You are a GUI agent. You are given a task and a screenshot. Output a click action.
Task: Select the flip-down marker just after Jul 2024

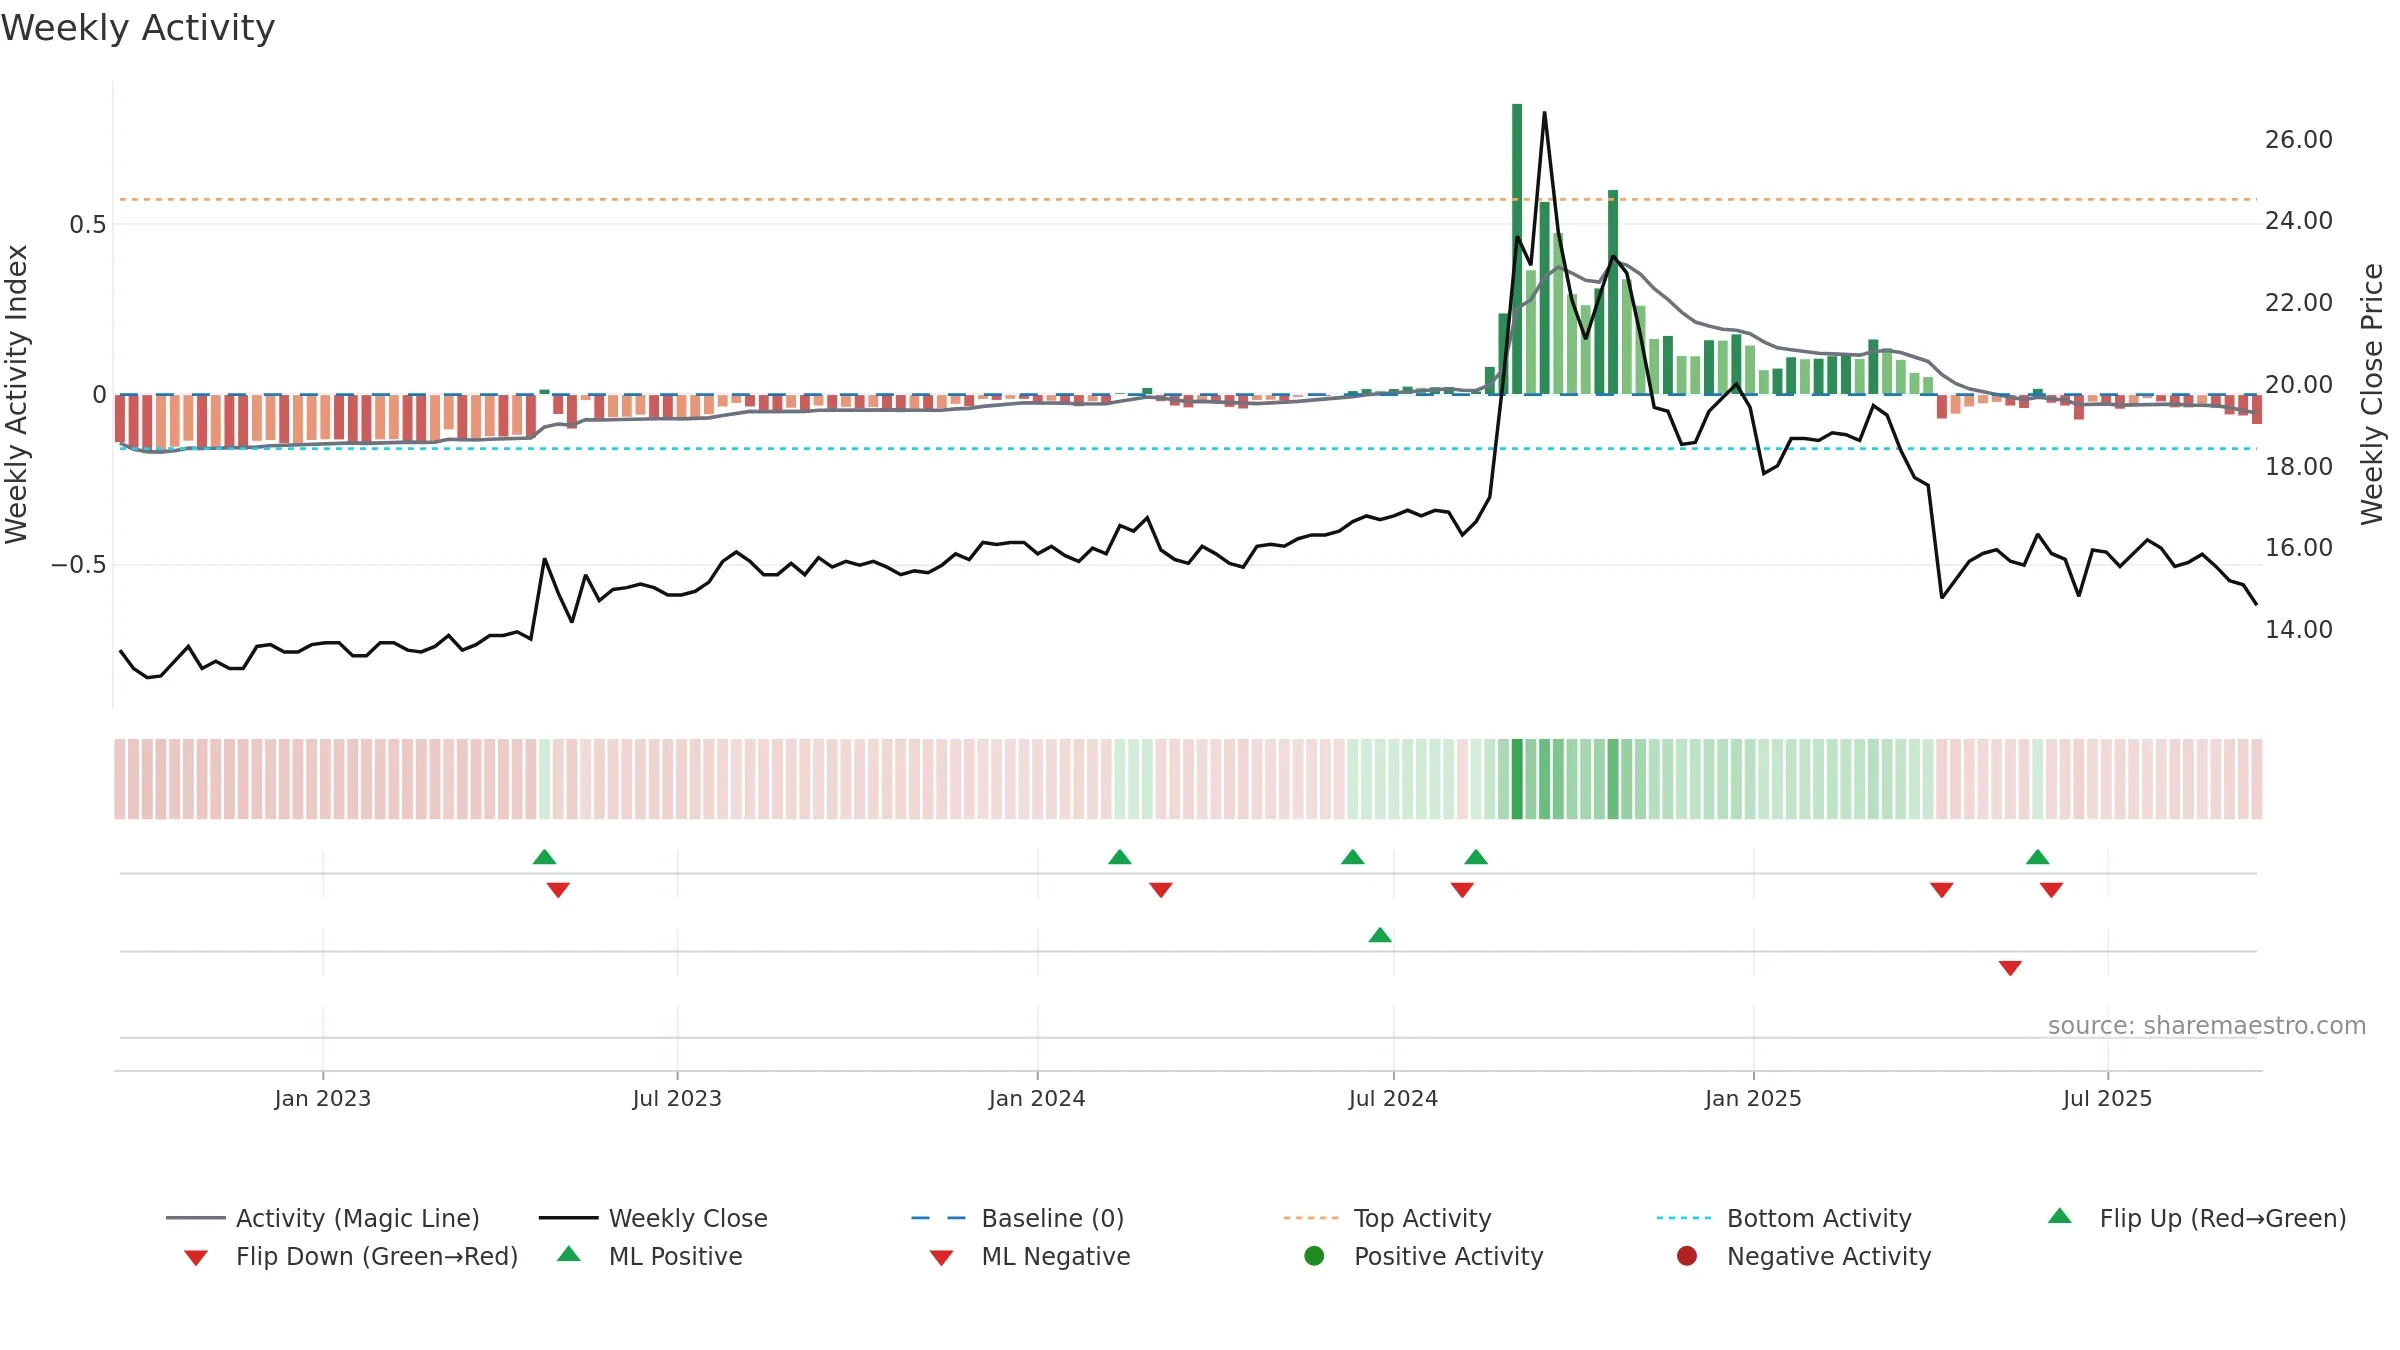[x=1462, y=890]
